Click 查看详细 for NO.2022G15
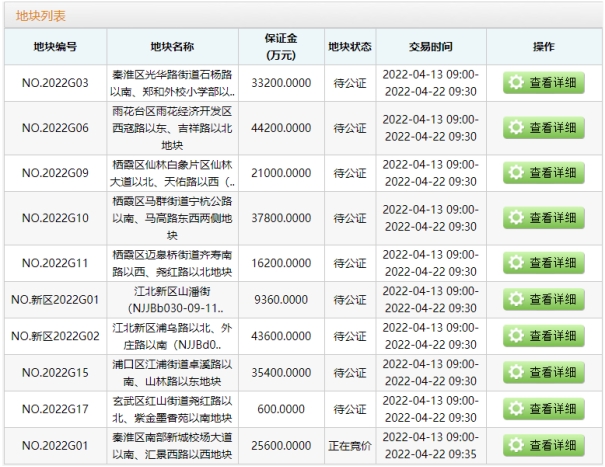 pyautogui.click(x=544, y=372)
